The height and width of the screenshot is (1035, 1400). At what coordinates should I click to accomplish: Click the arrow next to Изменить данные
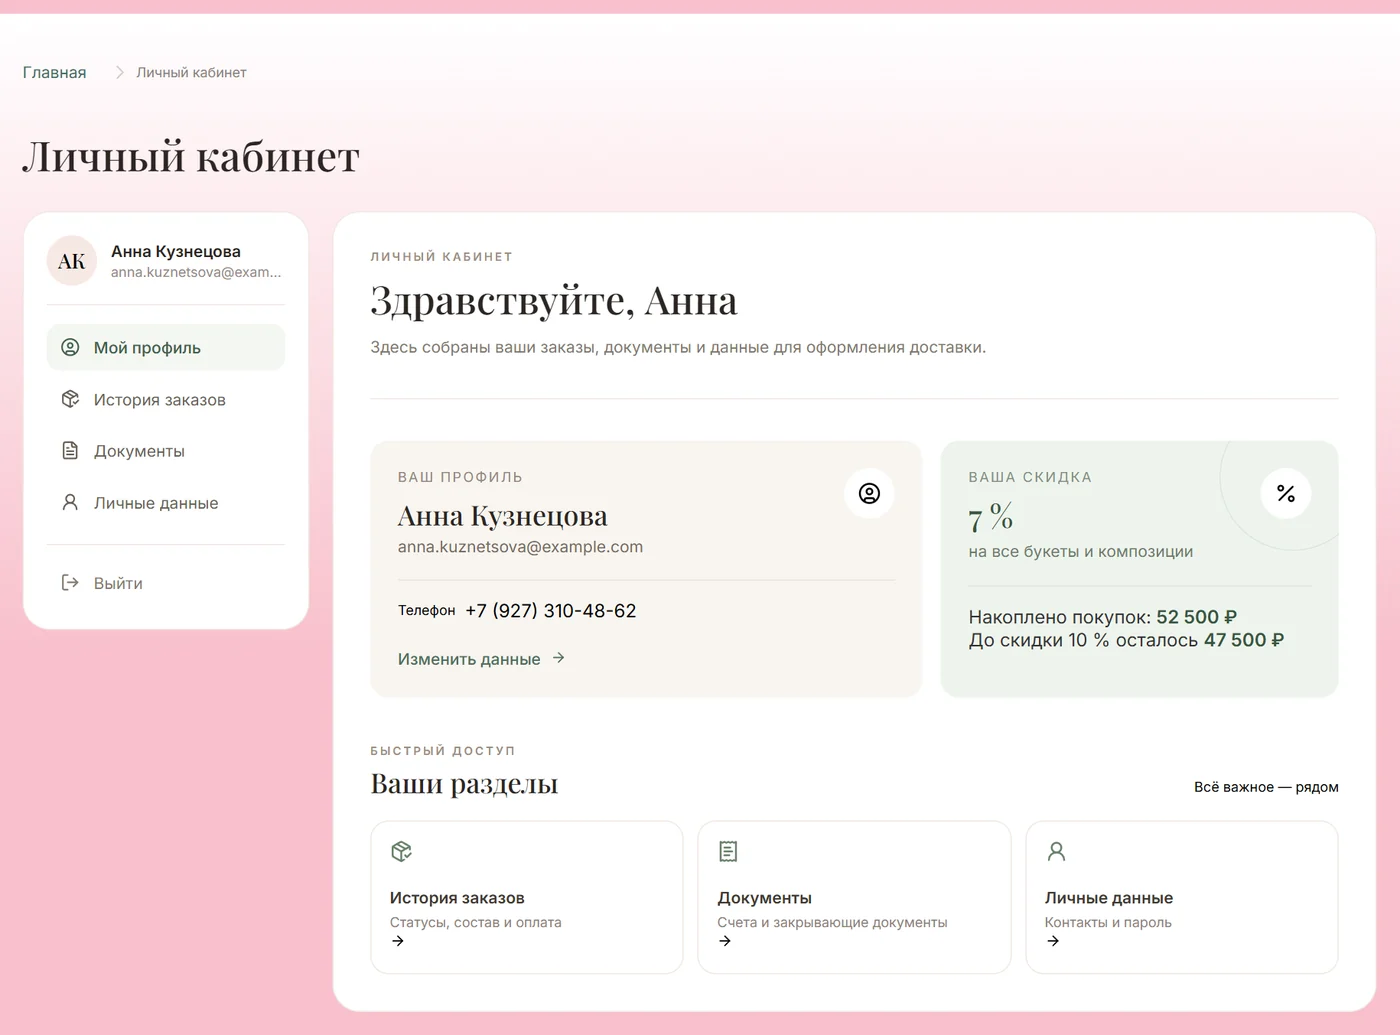[559, 658]
